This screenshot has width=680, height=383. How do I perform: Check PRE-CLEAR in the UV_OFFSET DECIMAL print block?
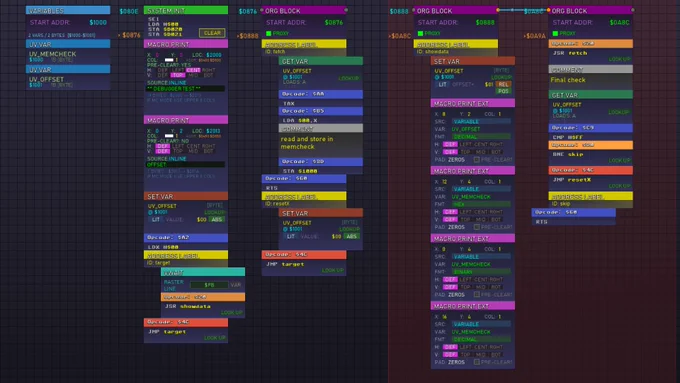[477, 160]
